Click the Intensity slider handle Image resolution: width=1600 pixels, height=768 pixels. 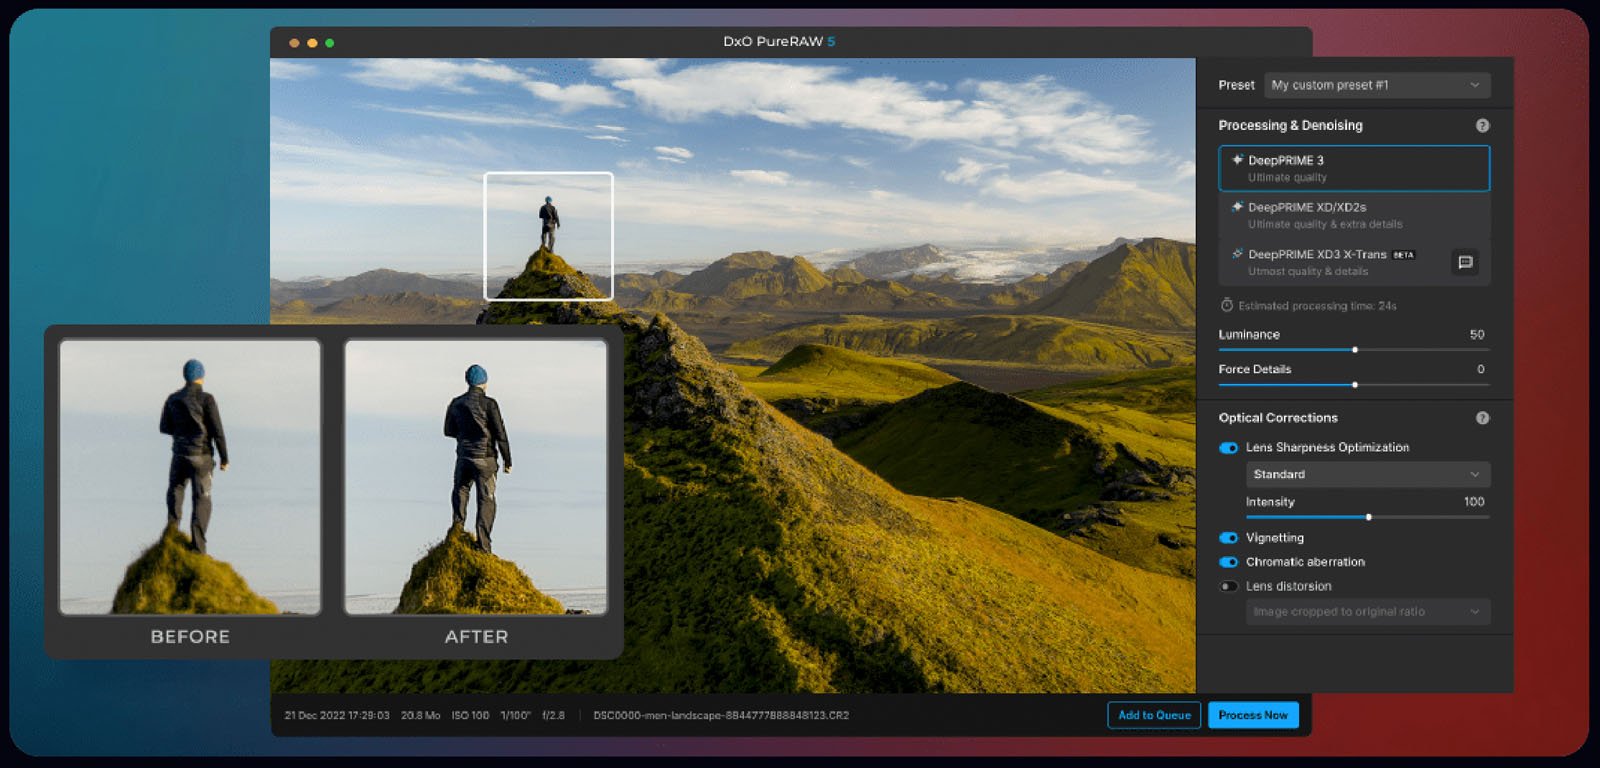point(1368,517)
